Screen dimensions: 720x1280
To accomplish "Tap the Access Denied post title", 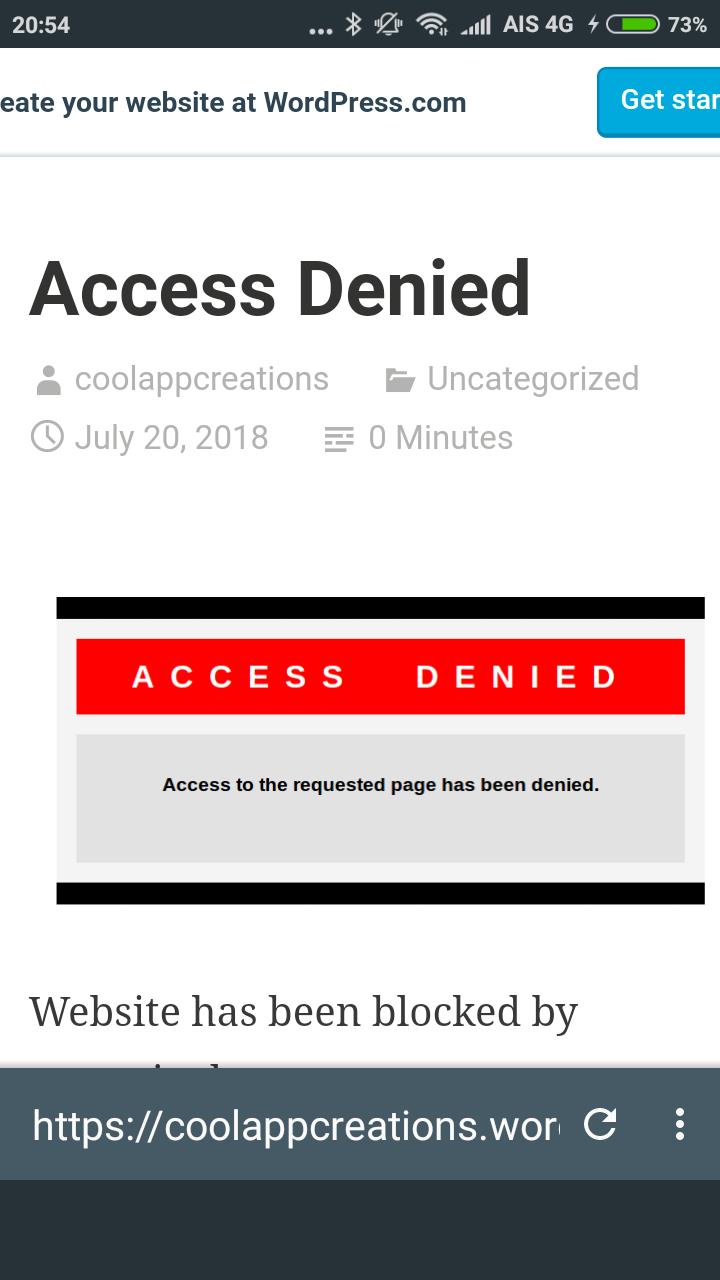I will click(x=280, y=288).
